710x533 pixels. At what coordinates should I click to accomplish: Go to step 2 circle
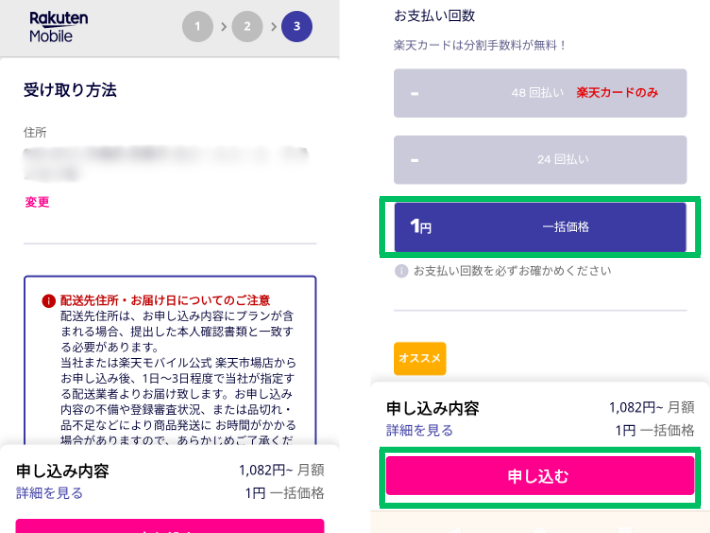tap(247, 27)
